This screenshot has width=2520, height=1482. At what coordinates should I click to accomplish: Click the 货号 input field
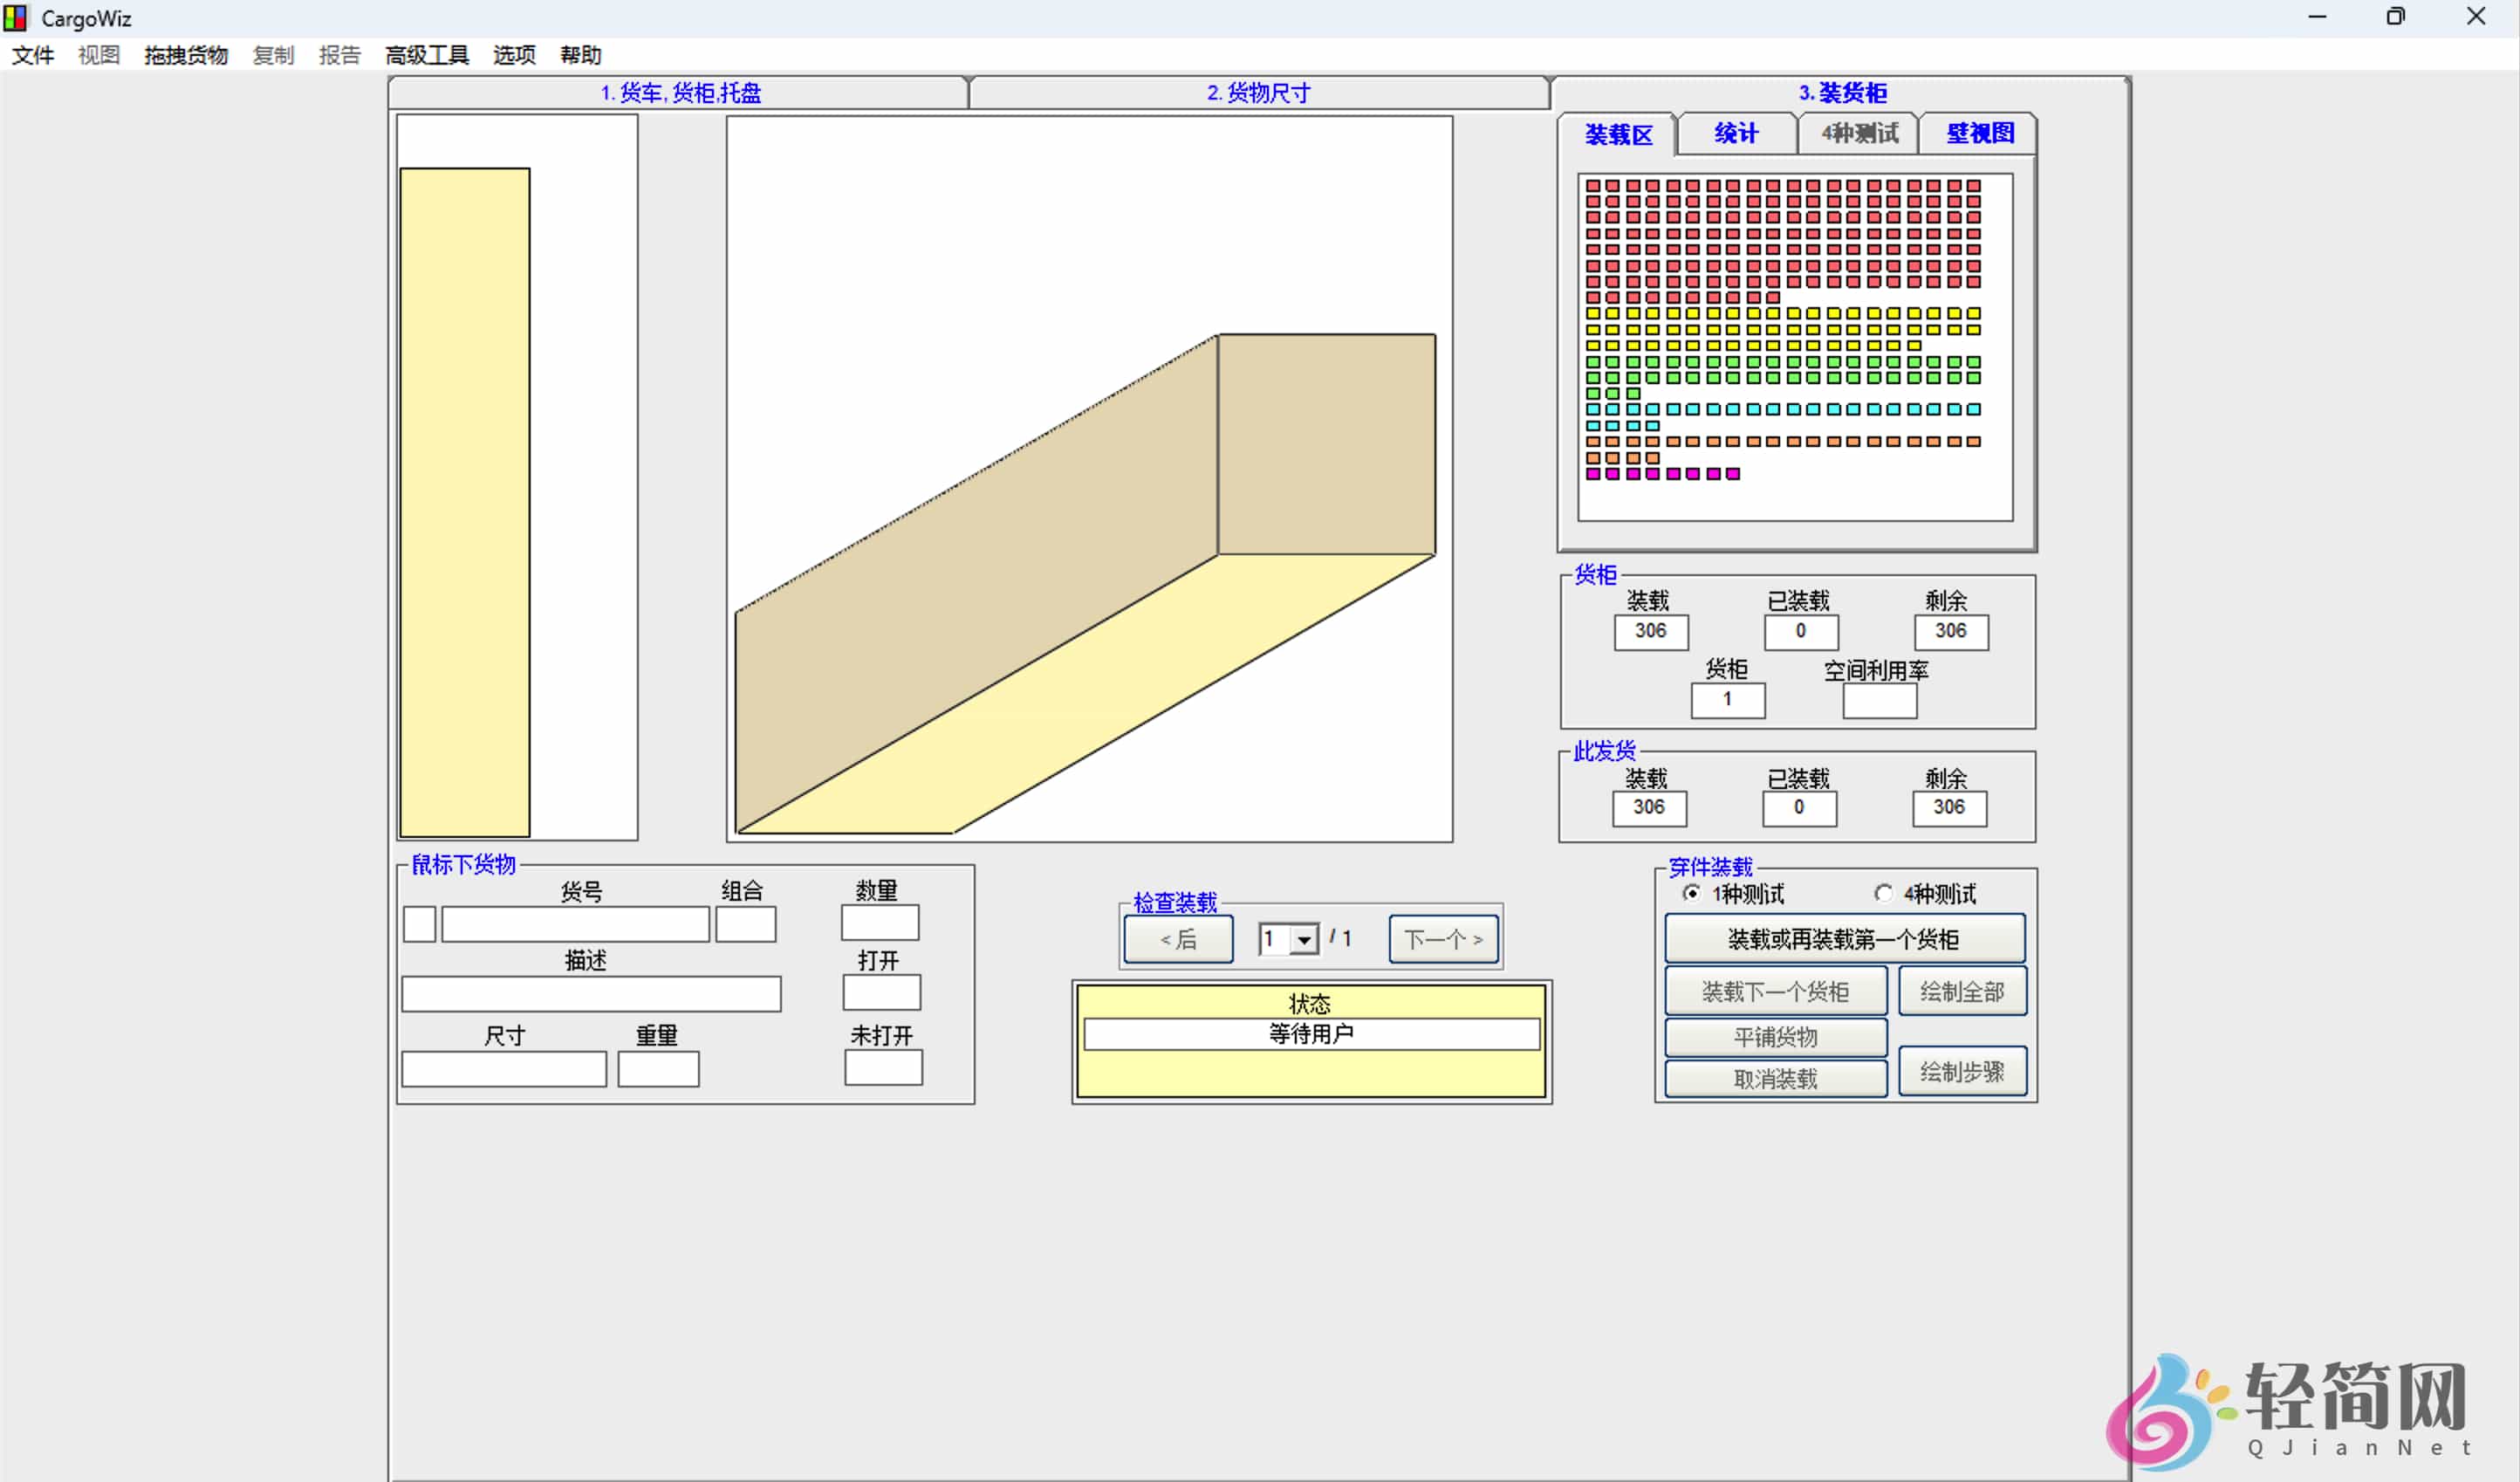[x=575, y=924]
